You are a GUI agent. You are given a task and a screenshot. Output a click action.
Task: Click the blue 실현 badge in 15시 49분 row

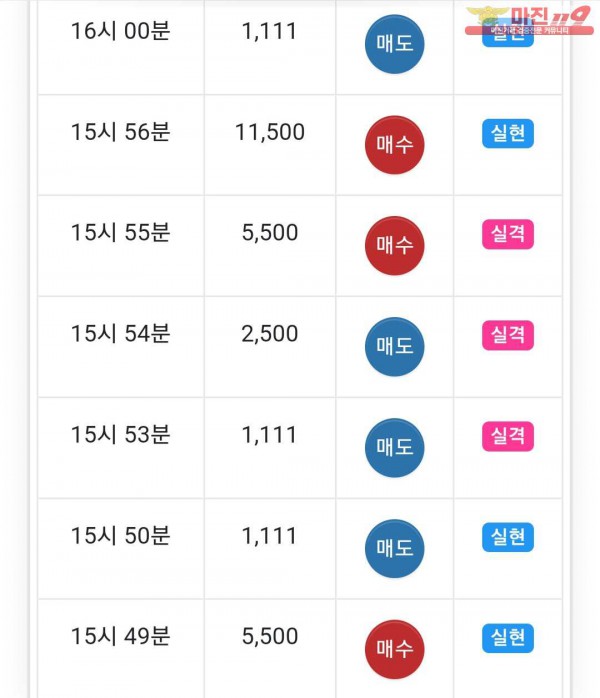pyautogui.click(x=508, y=638)
